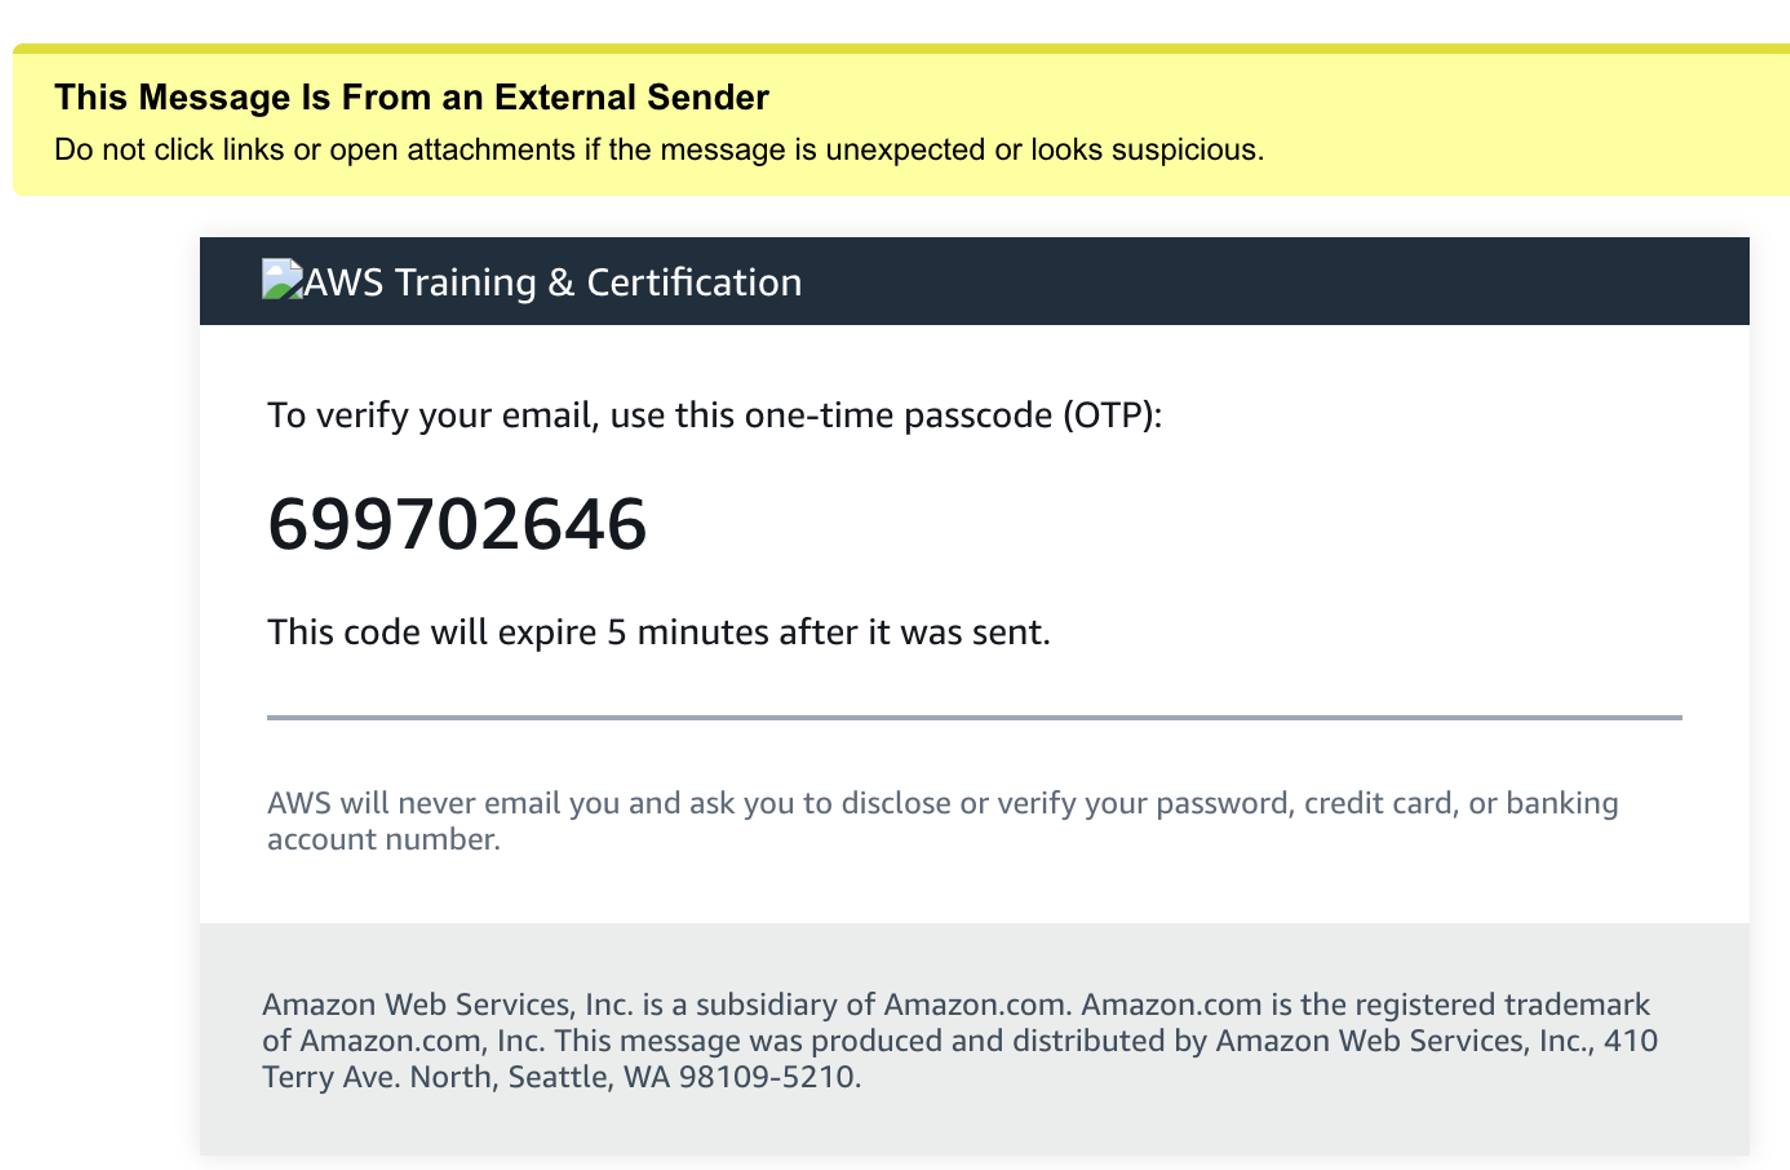The height and width of the screenshot is (1170, 1790).
Task: Click the "This Message Is From an External Sender" heading
Action: tap(411, 97)
